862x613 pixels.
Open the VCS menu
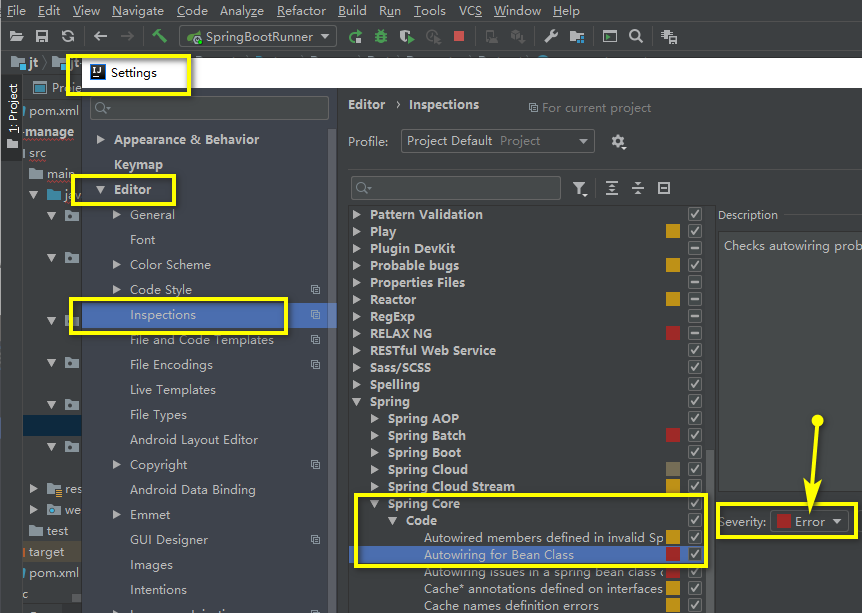(x=470, y=10)
